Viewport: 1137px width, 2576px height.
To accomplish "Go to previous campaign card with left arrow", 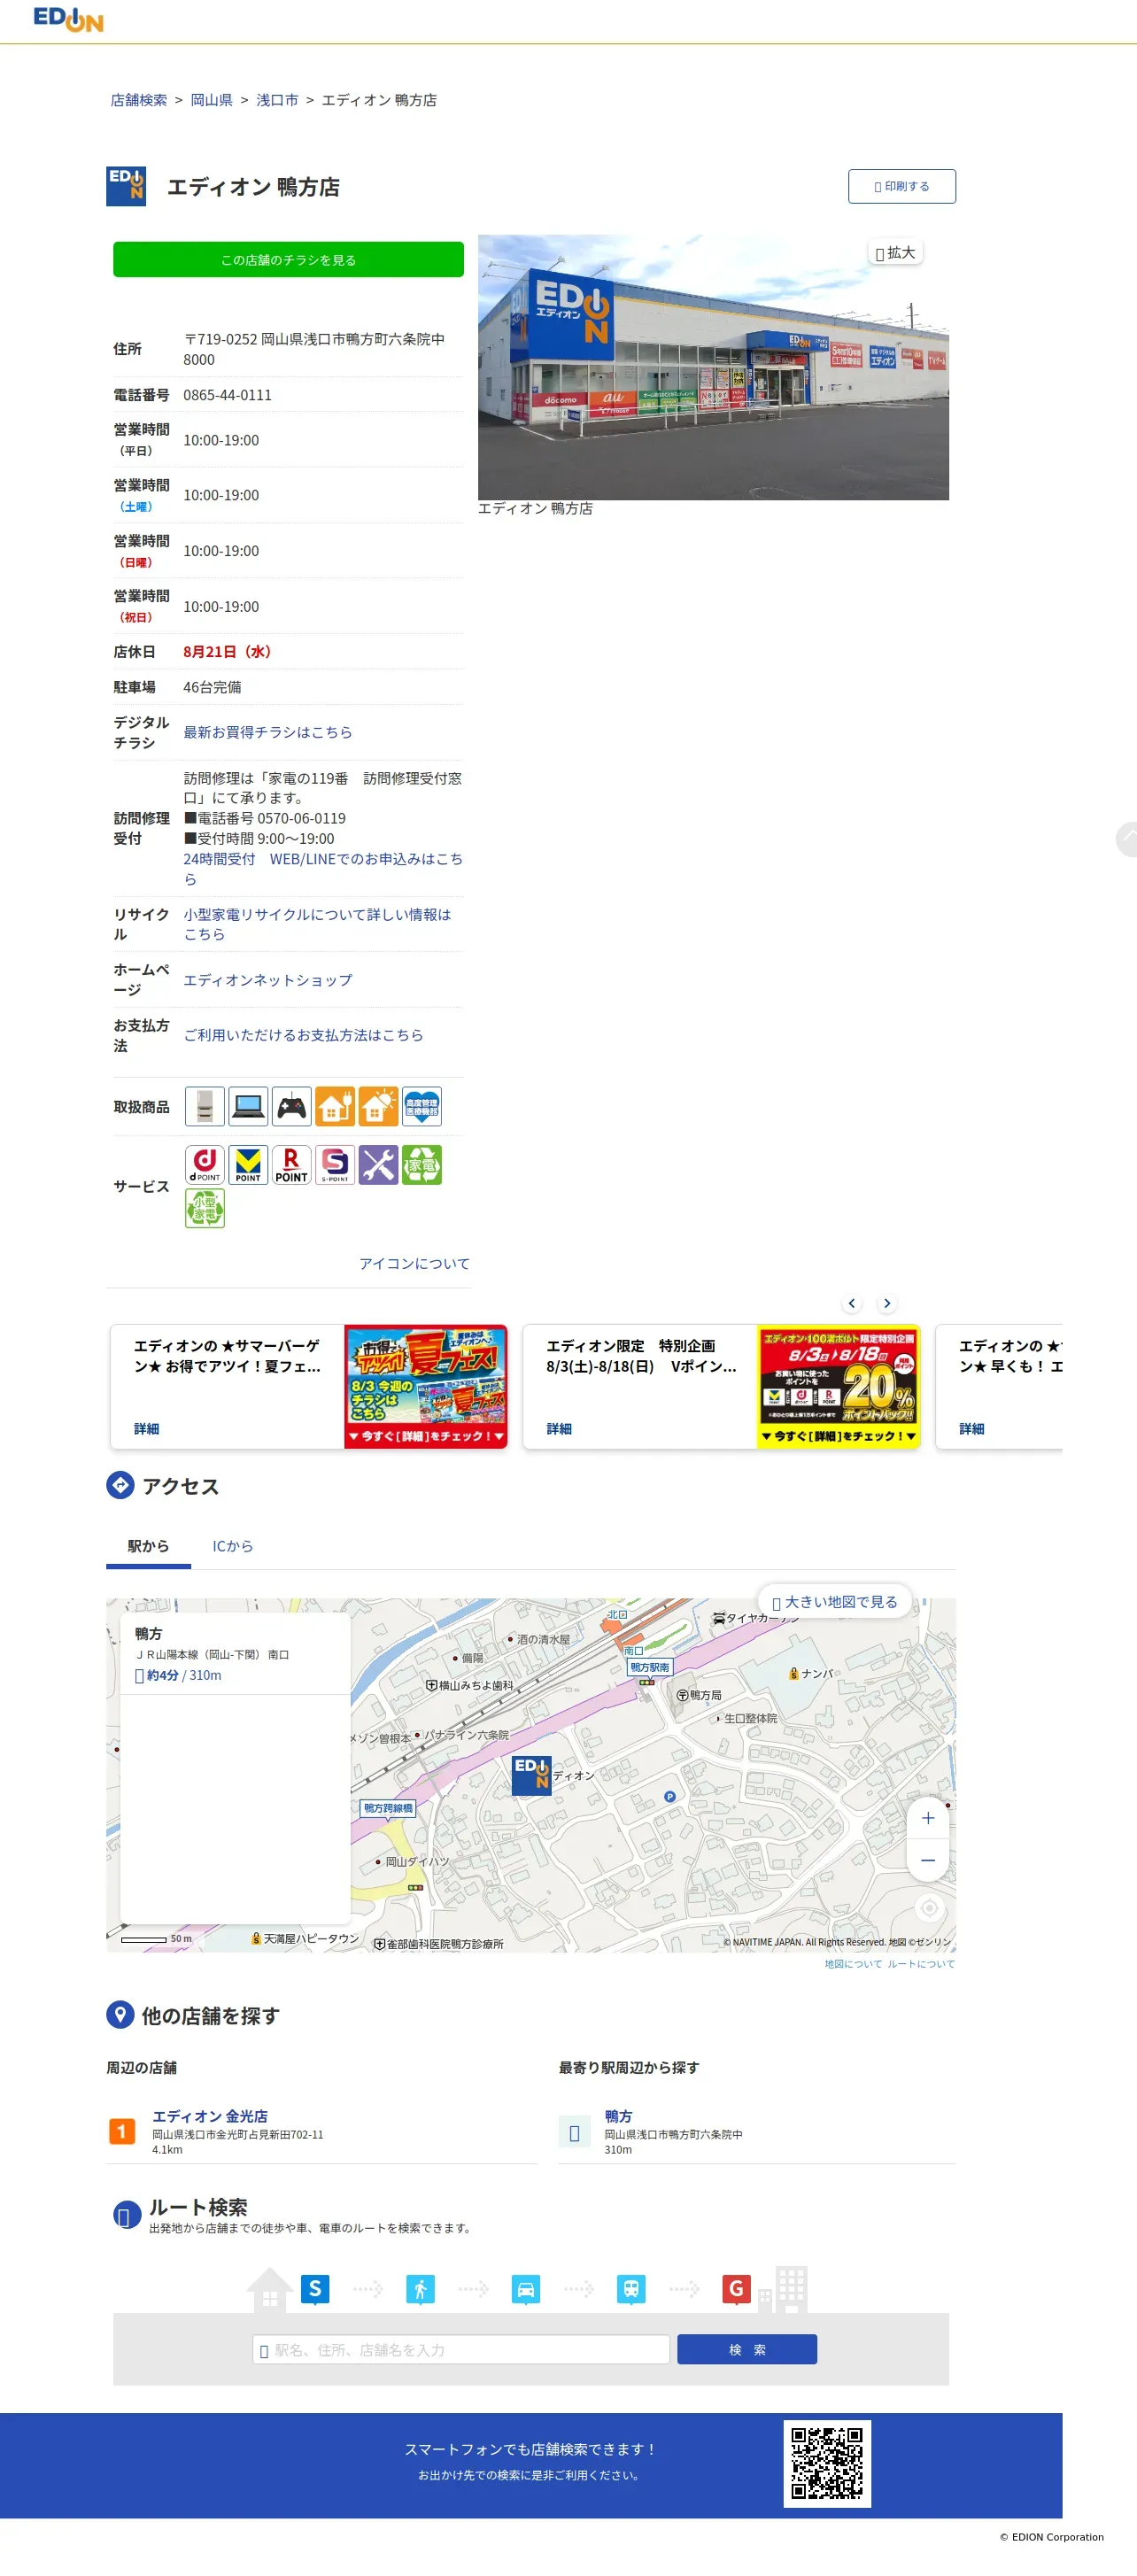I will tap(852, 1303).
